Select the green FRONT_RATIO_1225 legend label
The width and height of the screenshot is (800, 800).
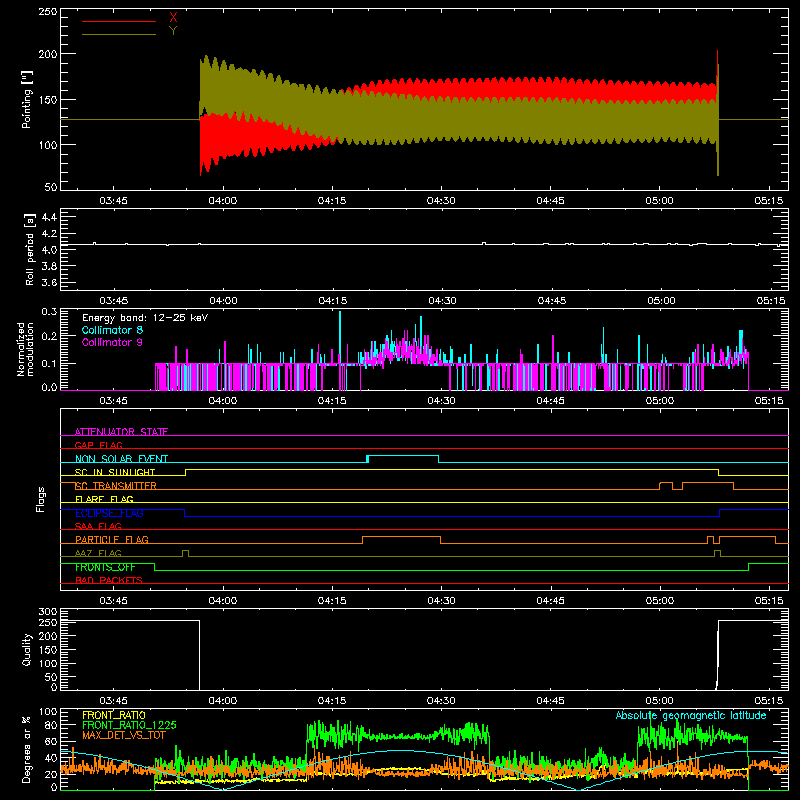[129, 725]
